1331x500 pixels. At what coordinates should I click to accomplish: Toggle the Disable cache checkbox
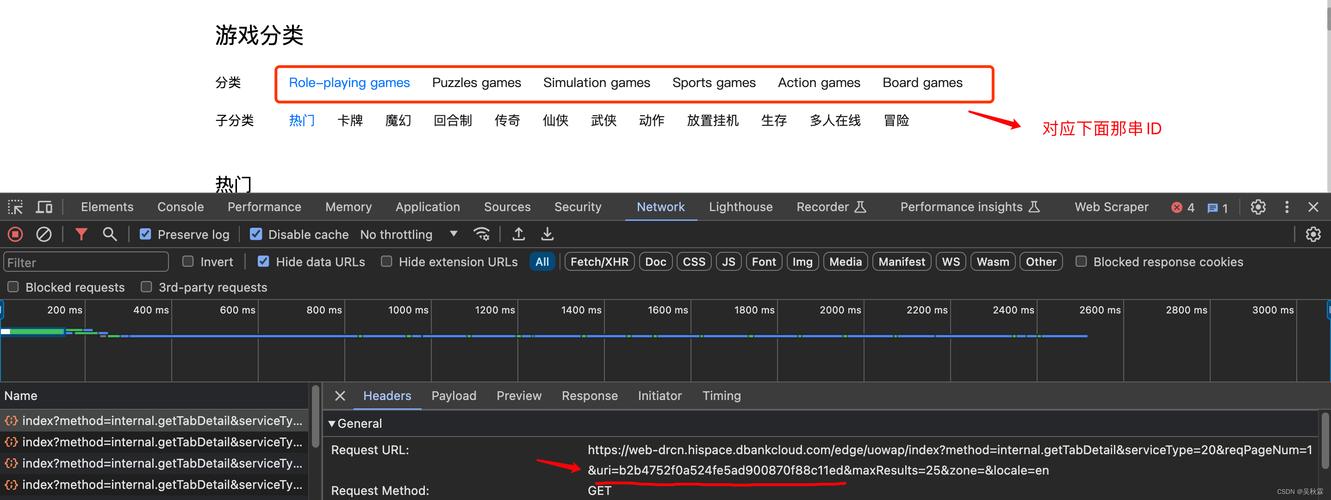pyautogui.click(x=256, y=234)
